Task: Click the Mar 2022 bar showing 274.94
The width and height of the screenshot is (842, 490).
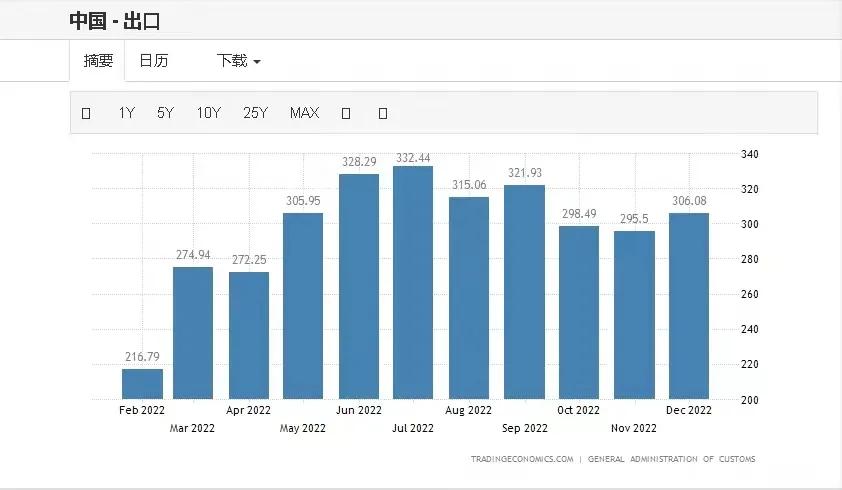Action: click(x=193, y=333)
